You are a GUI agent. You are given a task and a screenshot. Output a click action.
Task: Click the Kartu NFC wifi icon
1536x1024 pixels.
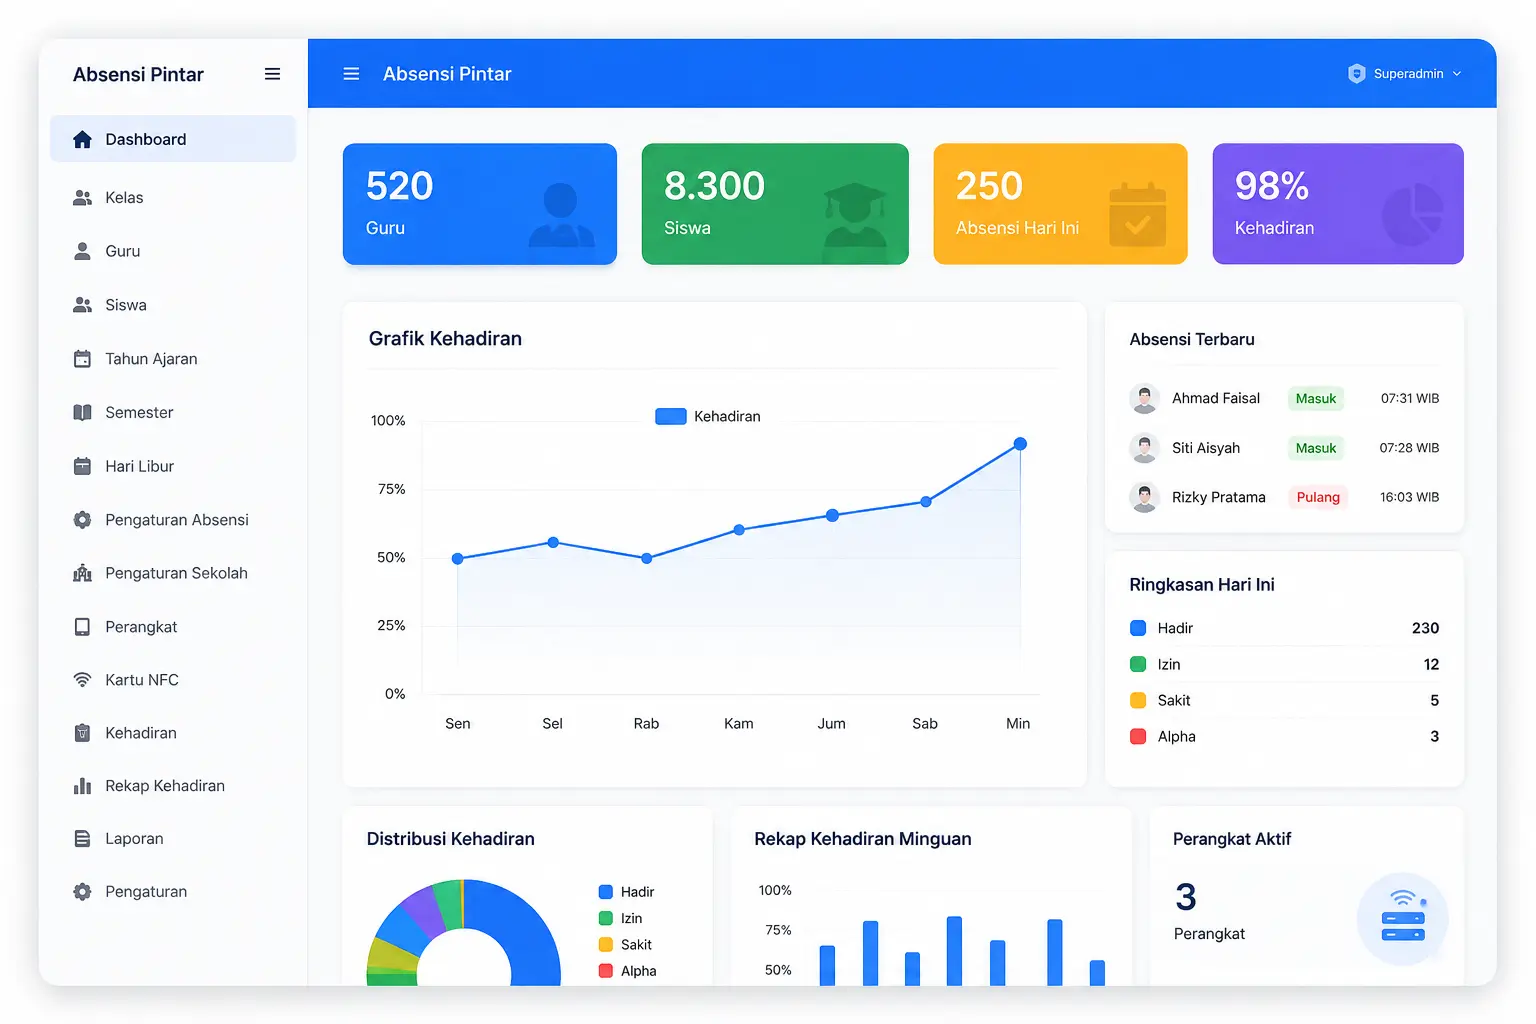pos(82,680)
